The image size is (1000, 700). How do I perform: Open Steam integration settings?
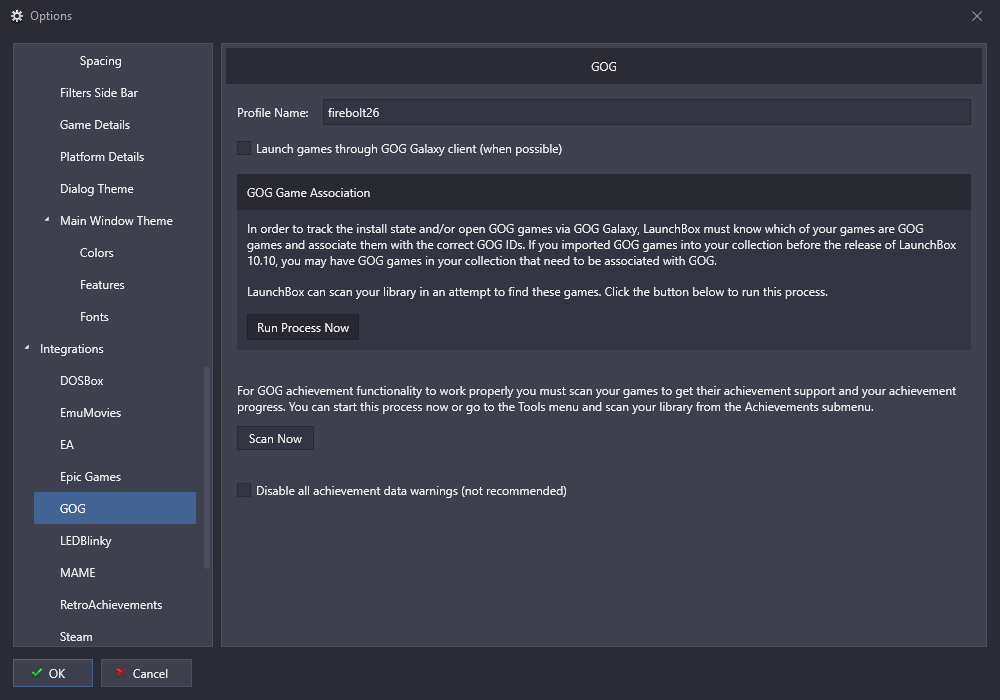[76, 636]
